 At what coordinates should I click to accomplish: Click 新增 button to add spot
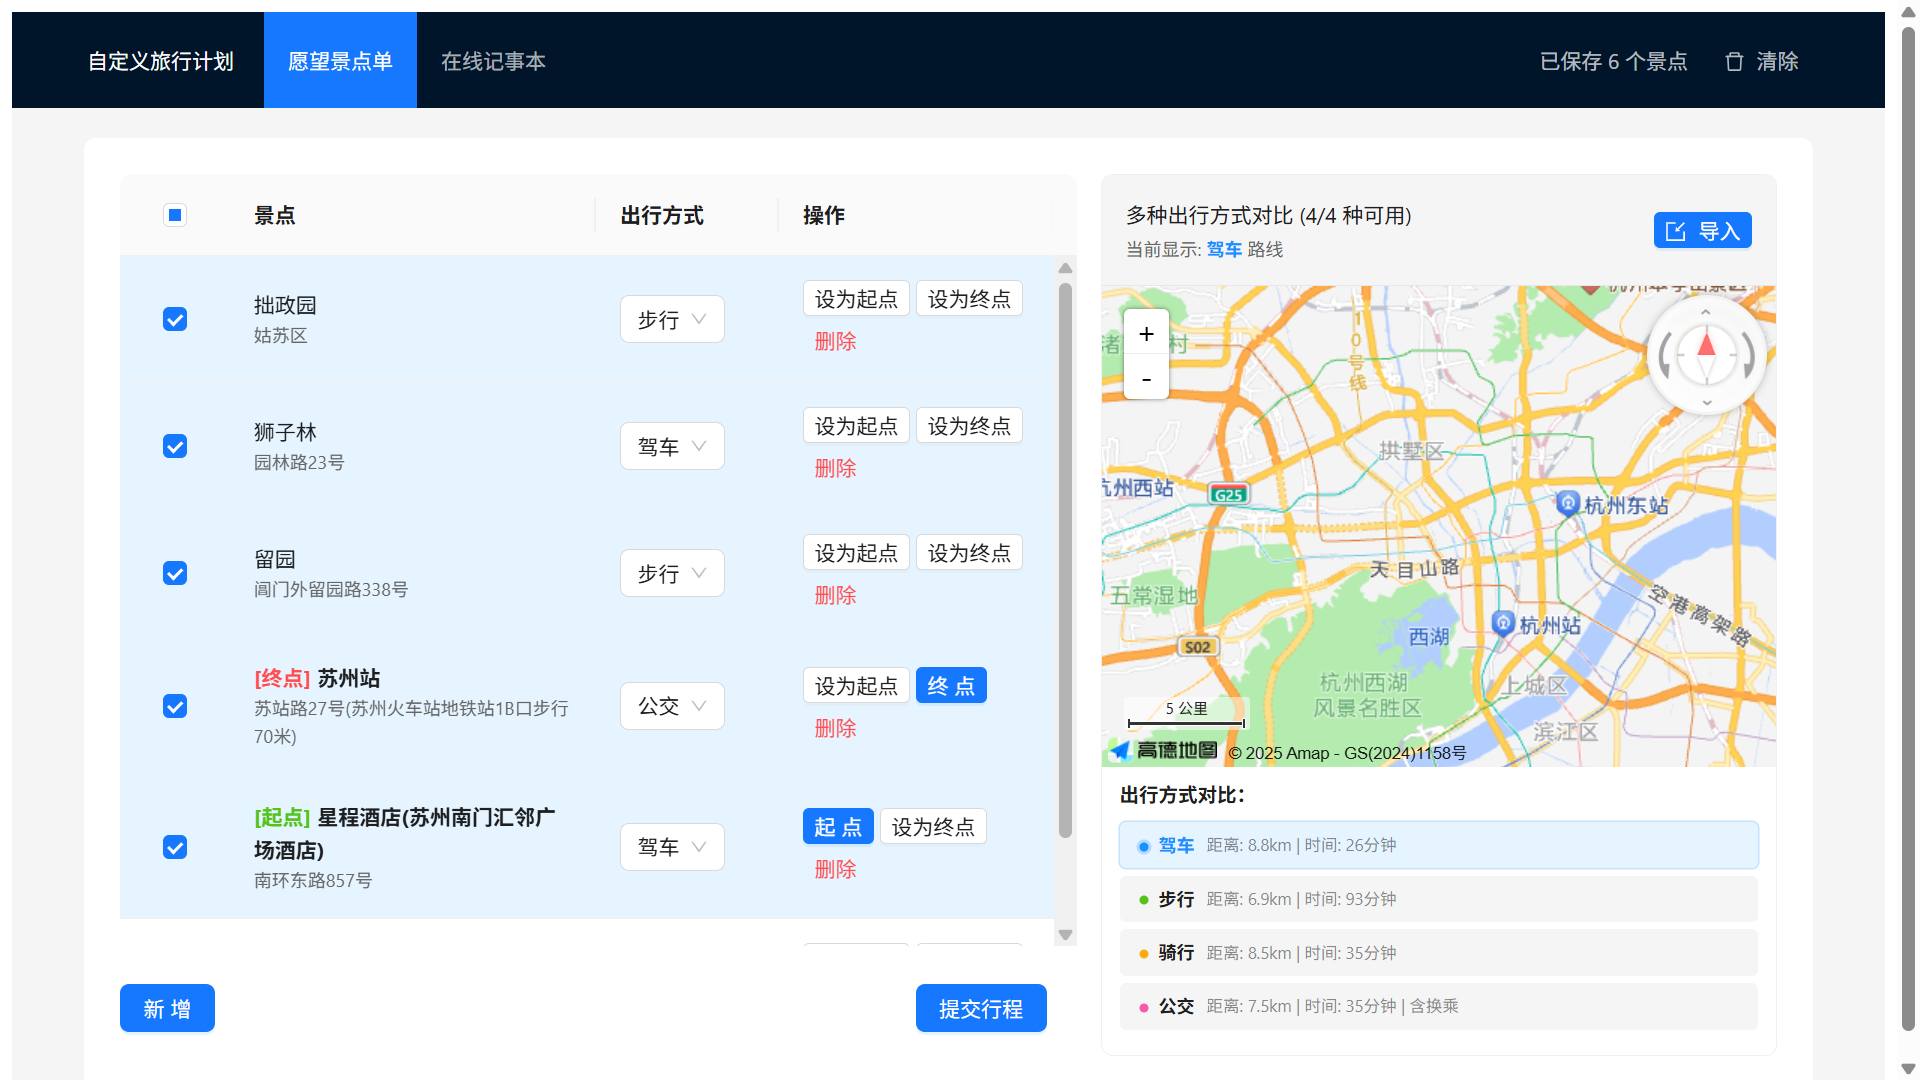click(167, 1009)
